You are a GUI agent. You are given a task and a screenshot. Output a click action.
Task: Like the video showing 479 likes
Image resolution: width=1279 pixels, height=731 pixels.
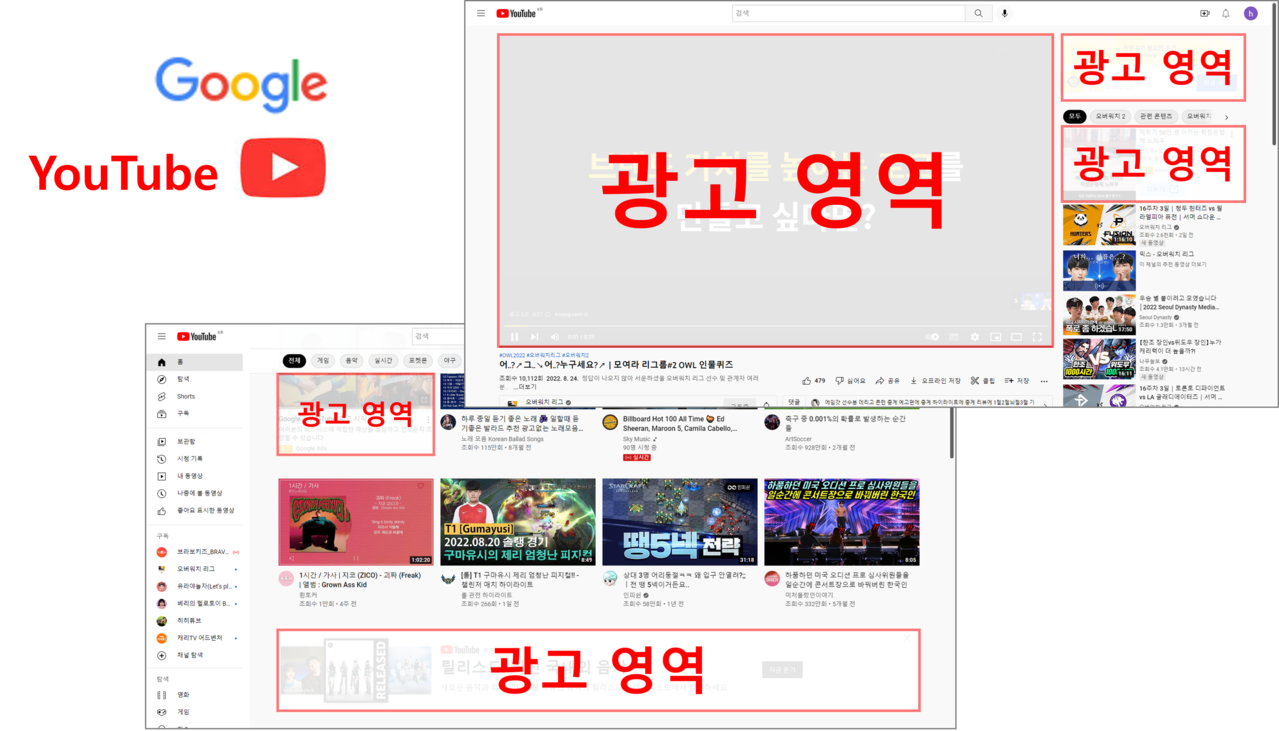point(813,381)
